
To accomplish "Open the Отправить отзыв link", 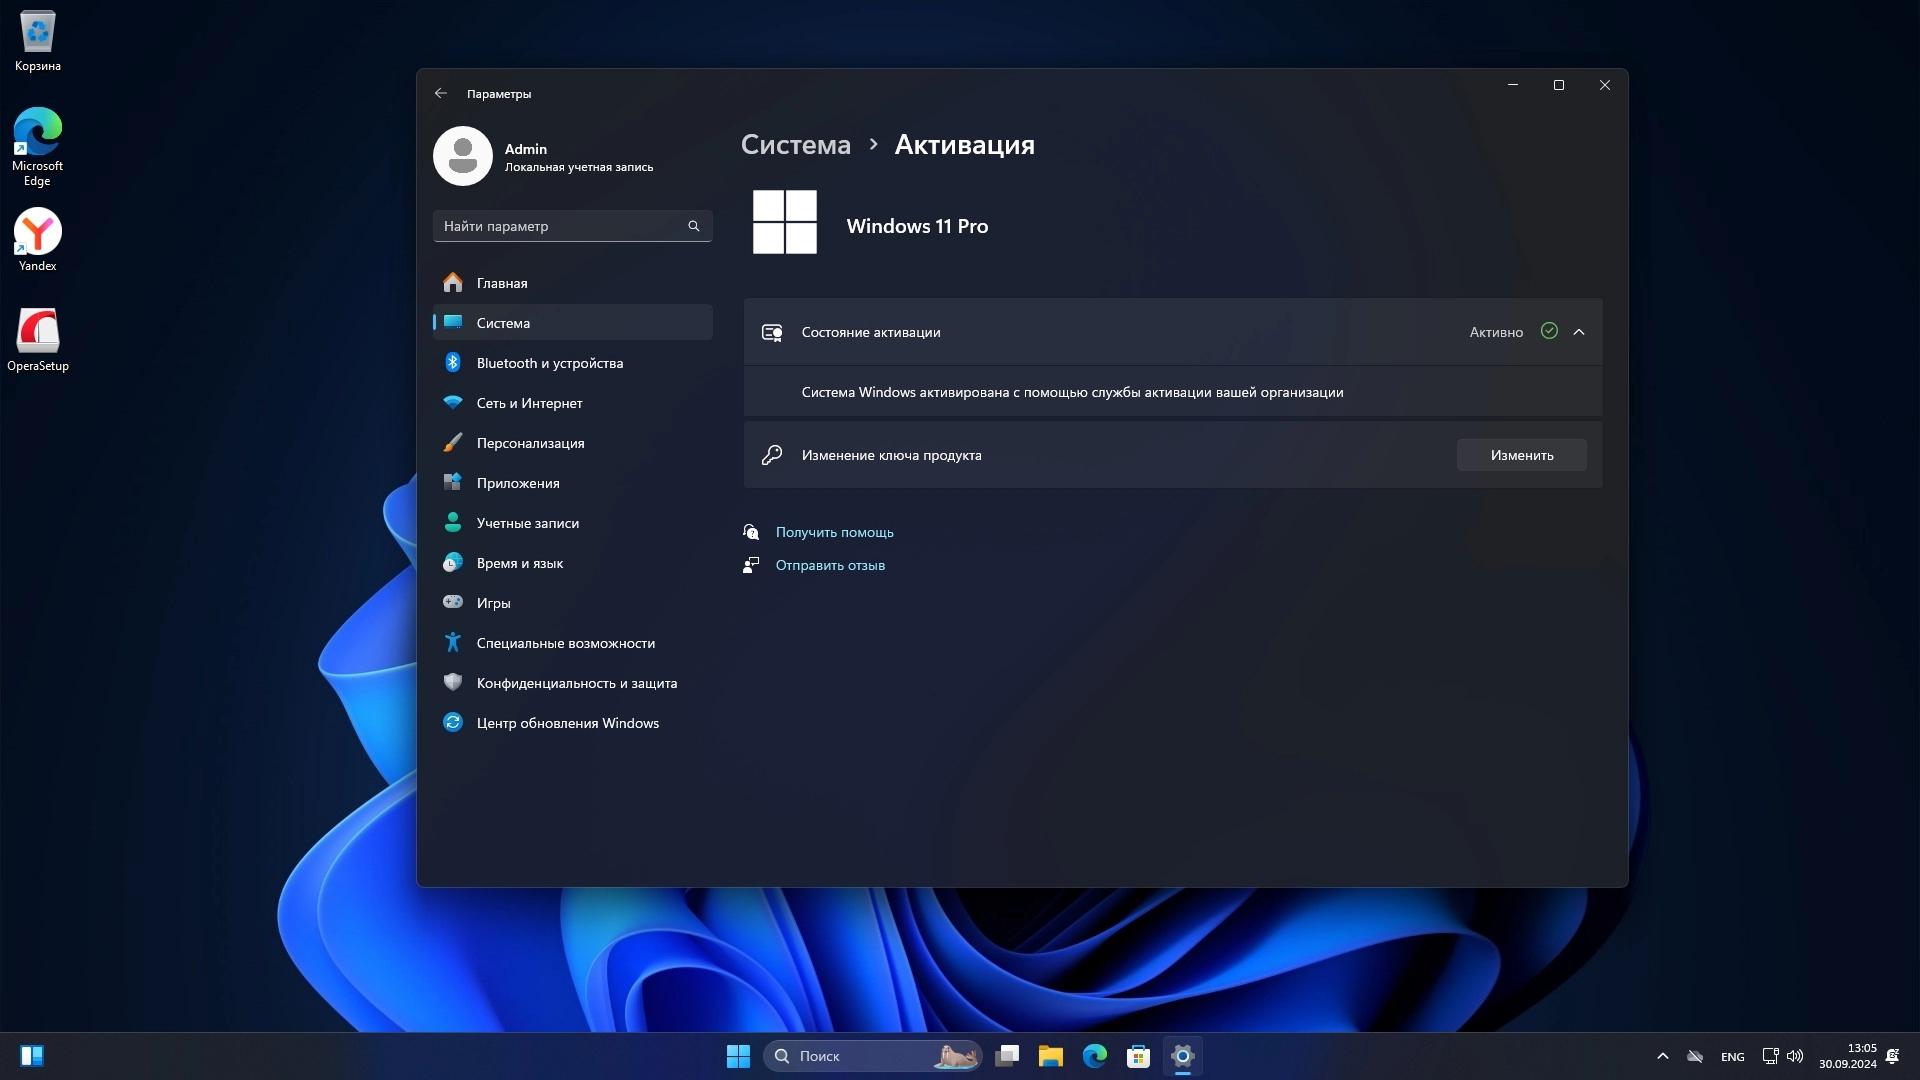I will [830, 565].
